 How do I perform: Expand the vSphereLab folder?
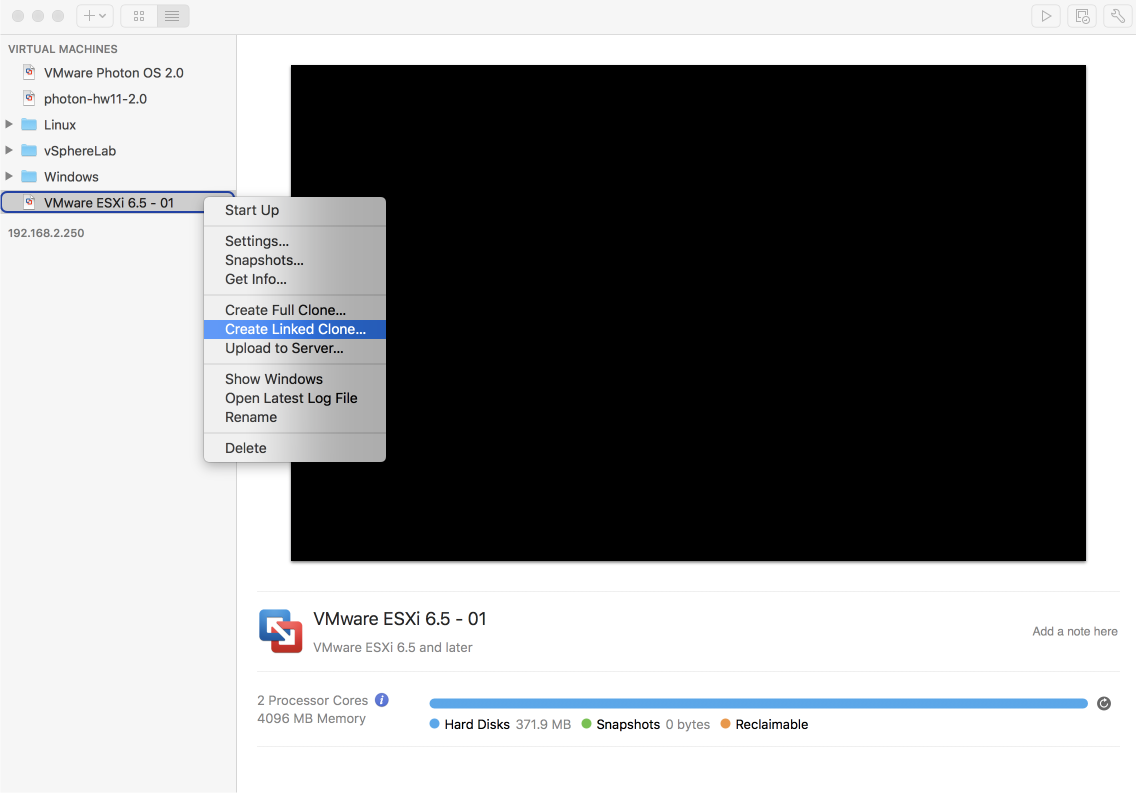click(9, 151)
